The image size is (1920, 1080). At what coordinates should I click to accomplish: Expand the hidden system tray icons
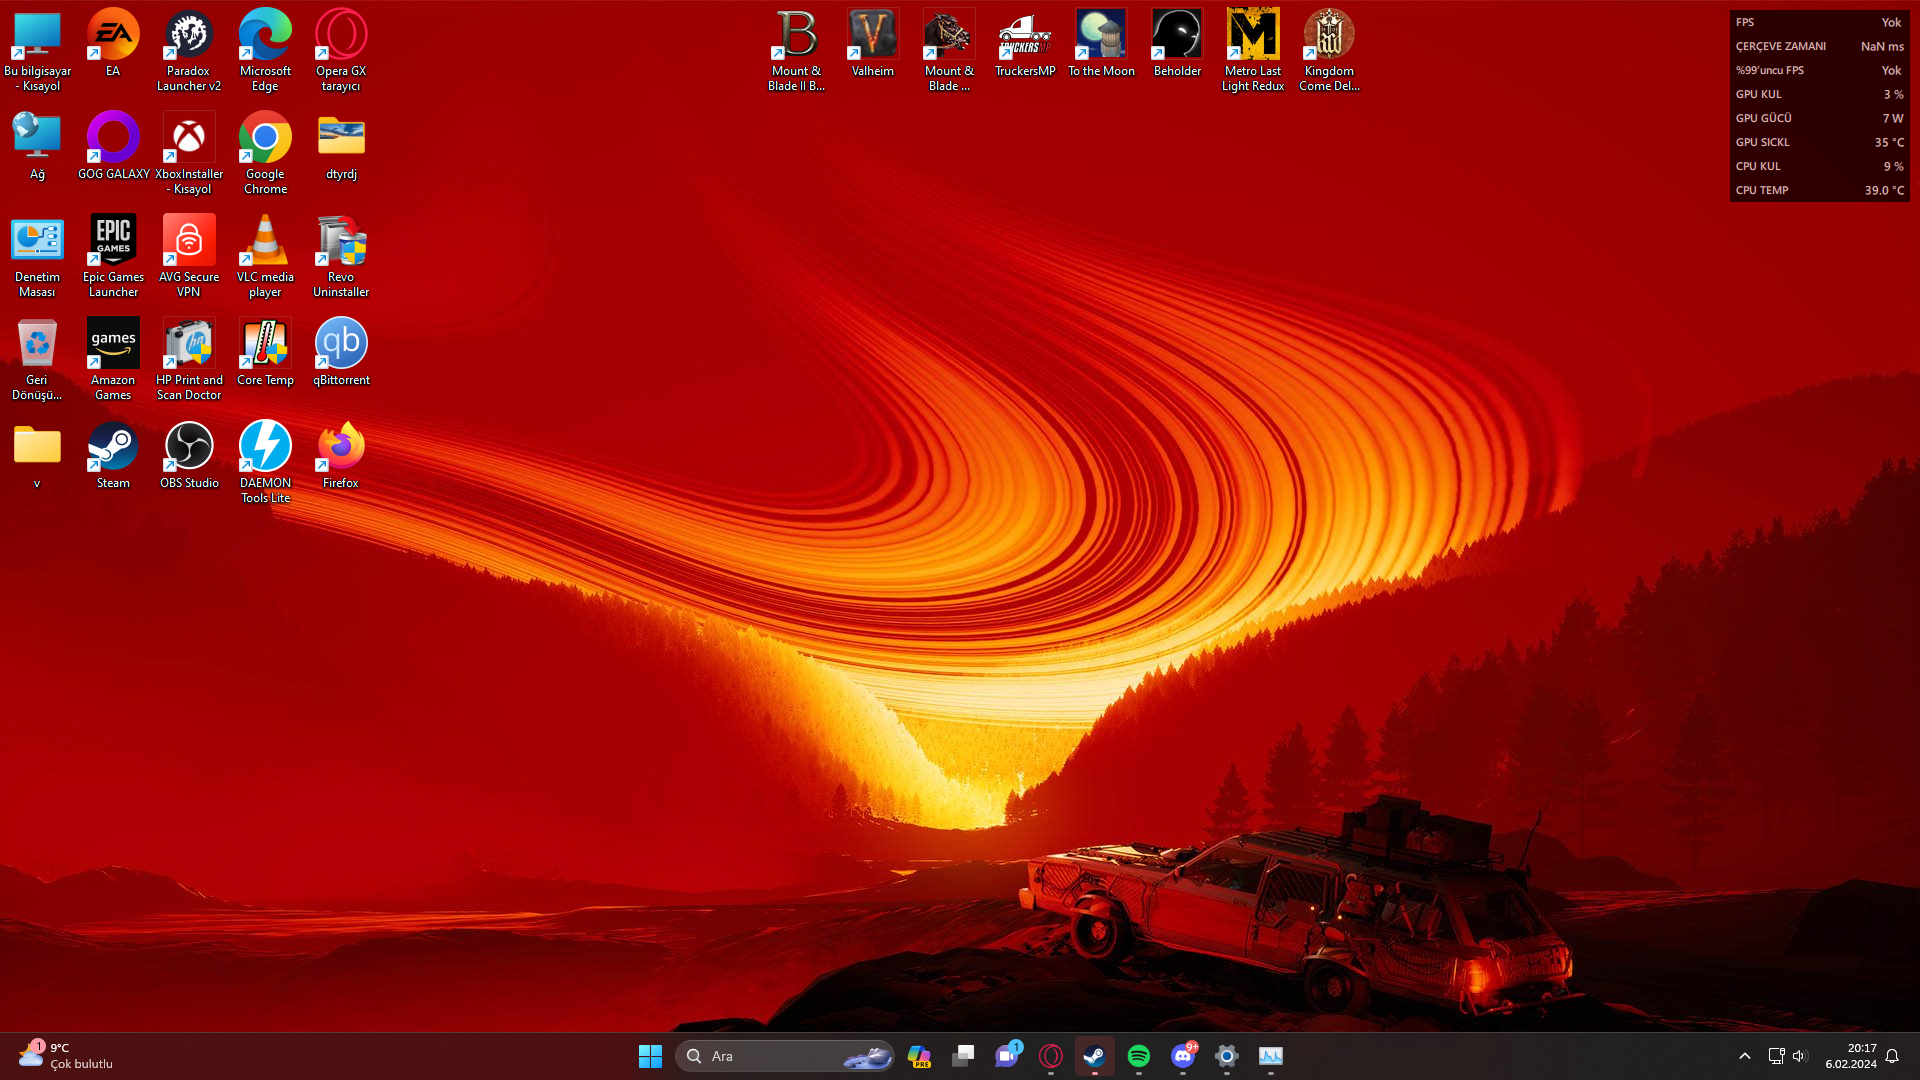(x=1744, y=1056)
